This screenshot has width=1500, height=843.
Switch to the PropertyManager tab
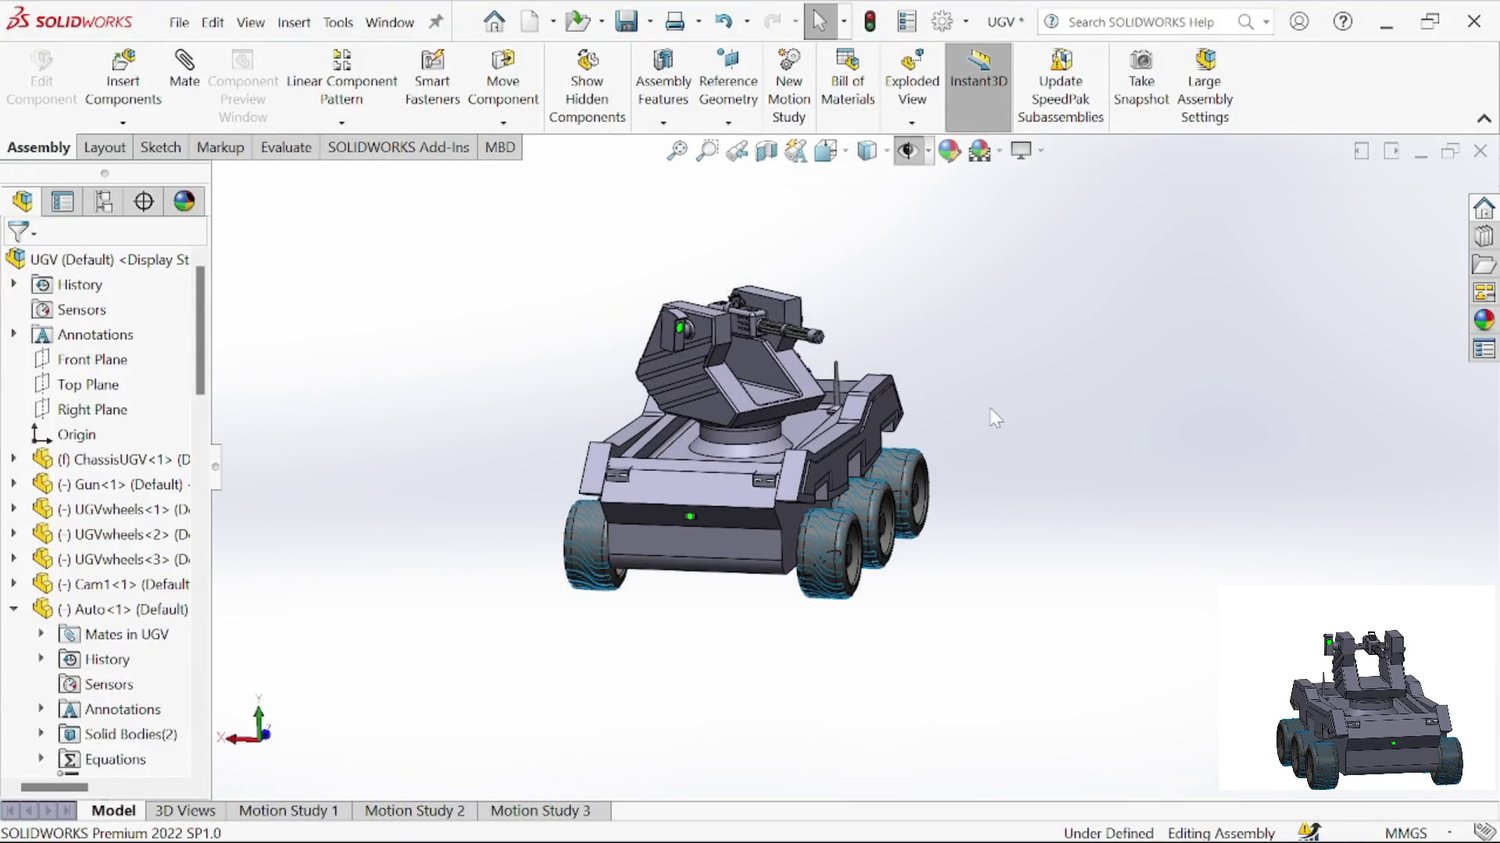(63, 201)
